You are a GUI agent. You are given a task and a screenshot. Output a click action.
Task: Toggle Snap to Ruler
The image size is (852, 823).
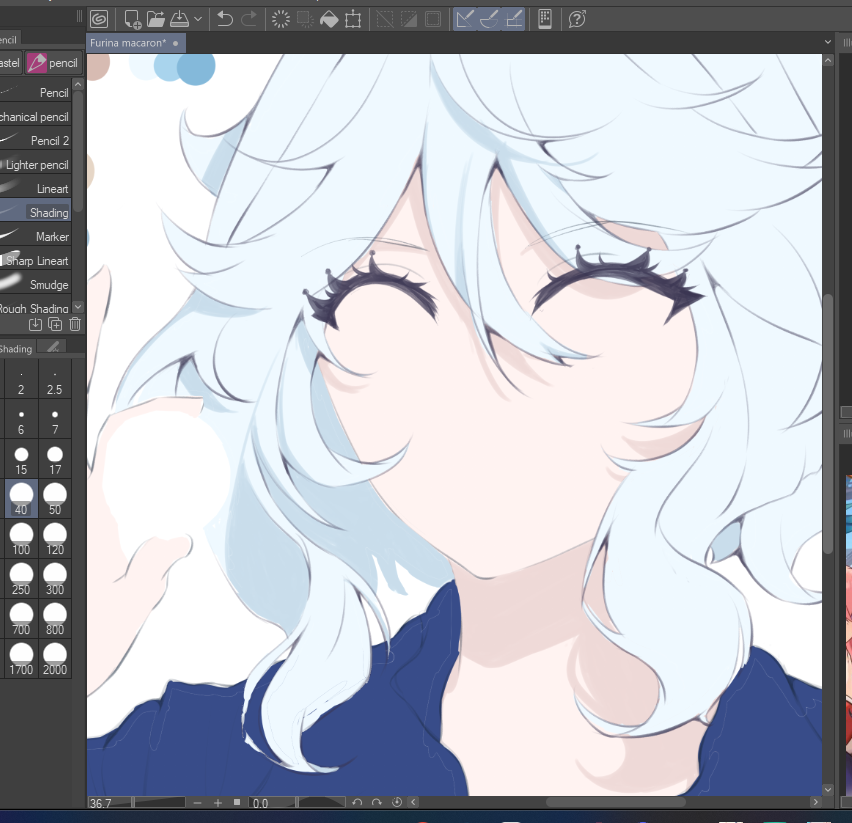[x=465, y=20]
